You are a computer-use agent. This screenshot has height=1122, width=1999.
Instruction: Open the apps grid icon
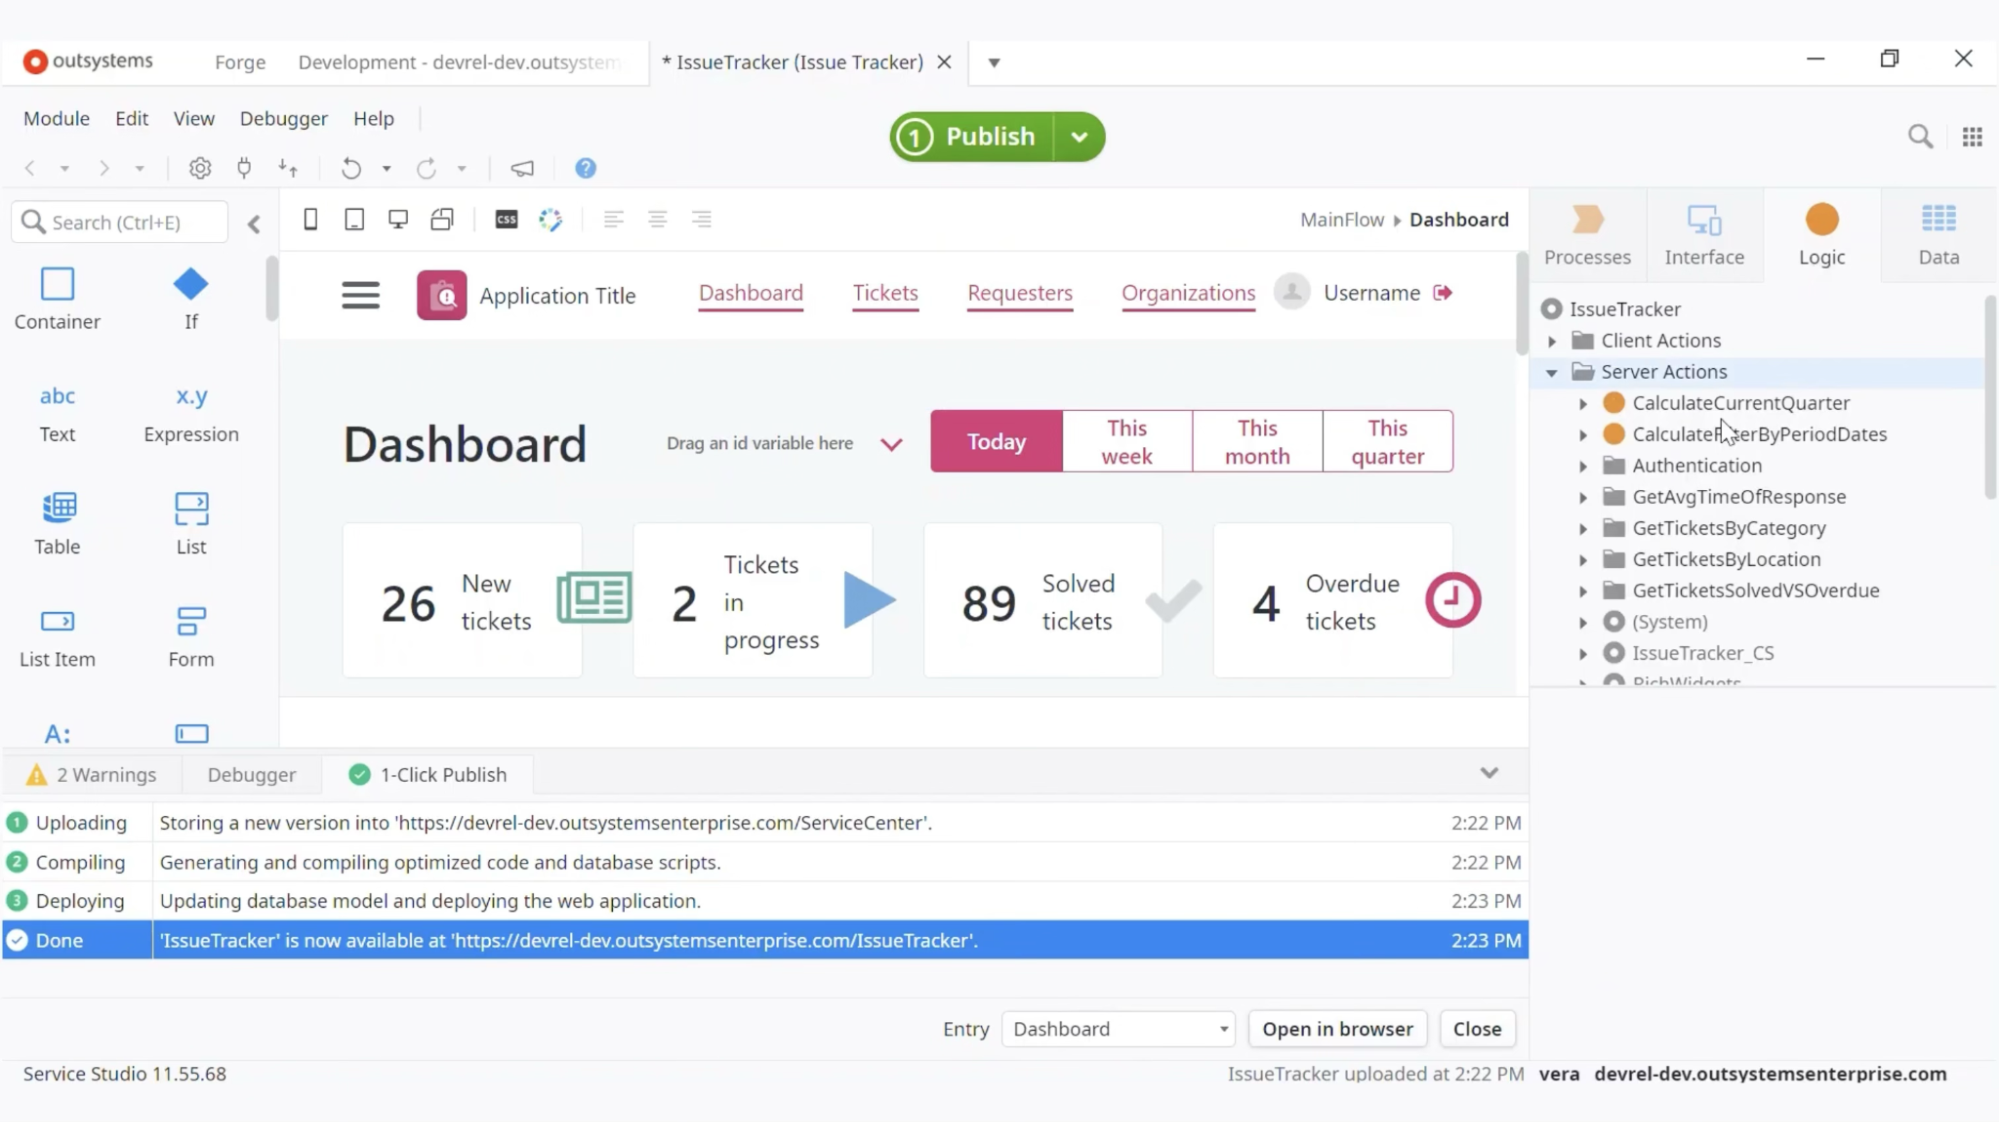pos(1972,137)
